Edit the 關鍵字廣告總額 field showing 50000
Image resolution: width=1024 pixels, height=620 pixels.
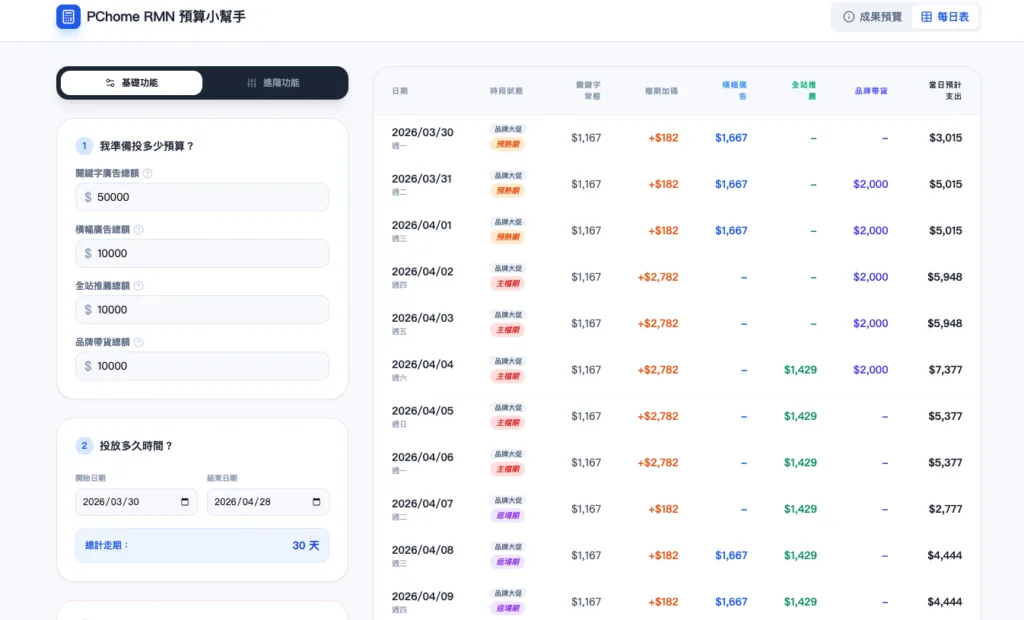pos(208,197)
